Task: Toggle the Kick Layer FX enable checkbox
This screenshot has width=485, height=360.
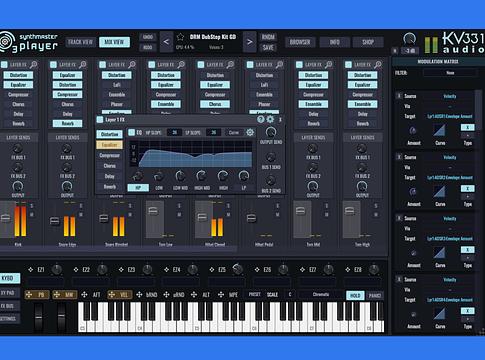Action: 4,64
